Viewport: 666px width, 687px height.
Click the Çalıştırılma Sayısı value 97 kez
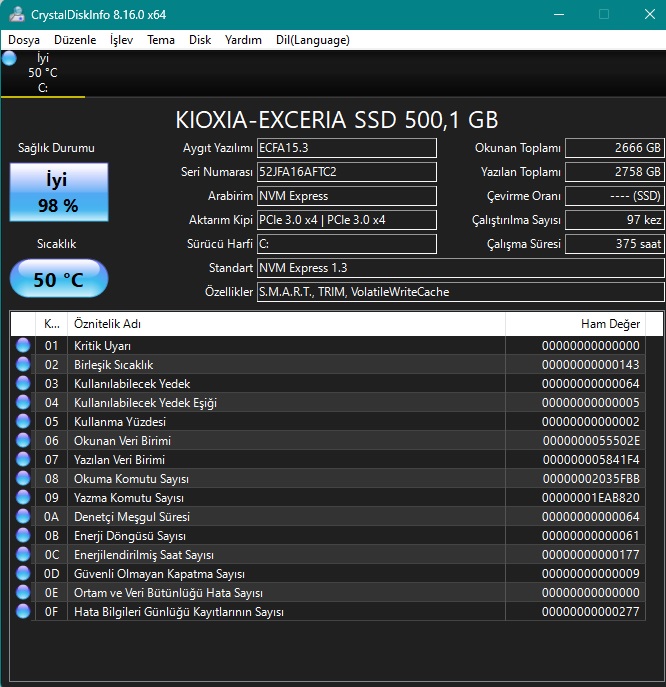[x=615, y=220]
